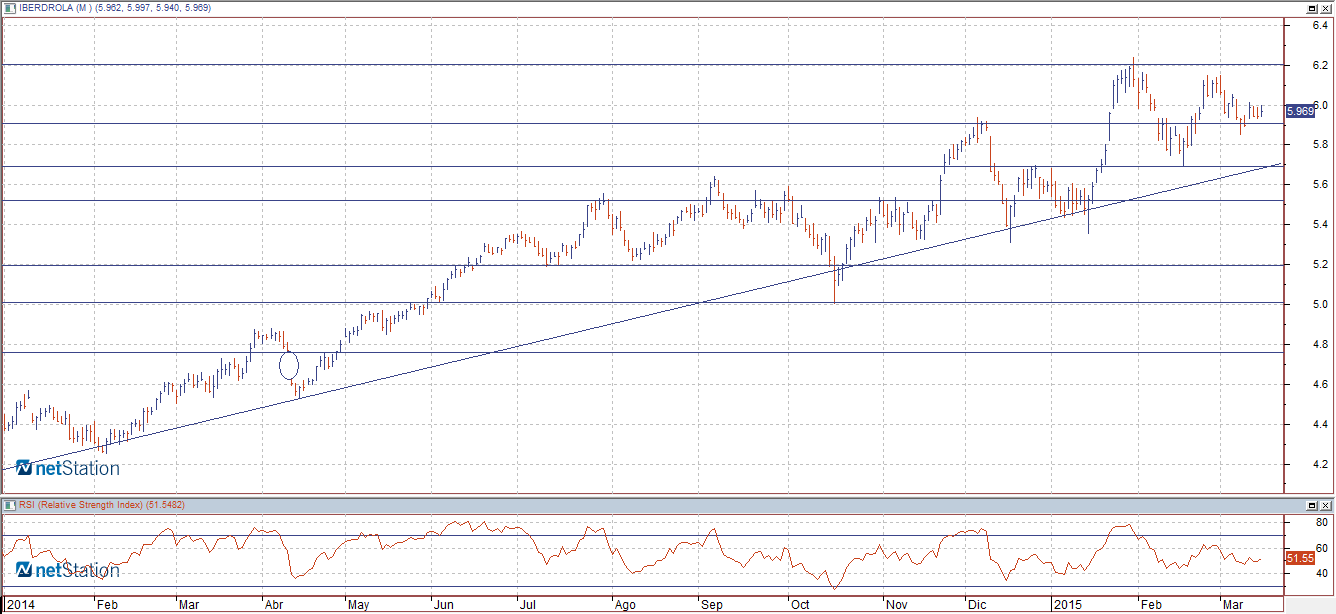Click the 4.8 price axis label
This screenshot has height=614, width=1336.
[x=1320, y=345]
